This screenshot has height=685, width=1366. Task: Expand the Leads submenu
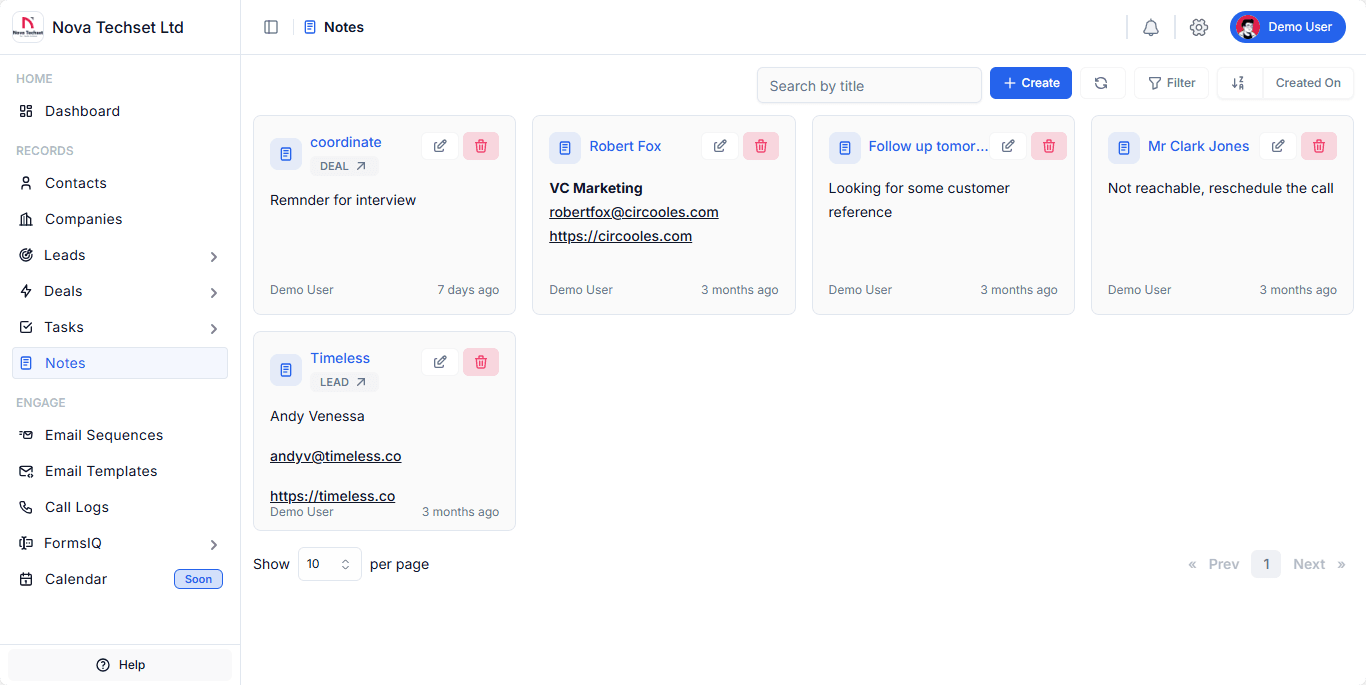click(x=213, y=256)
